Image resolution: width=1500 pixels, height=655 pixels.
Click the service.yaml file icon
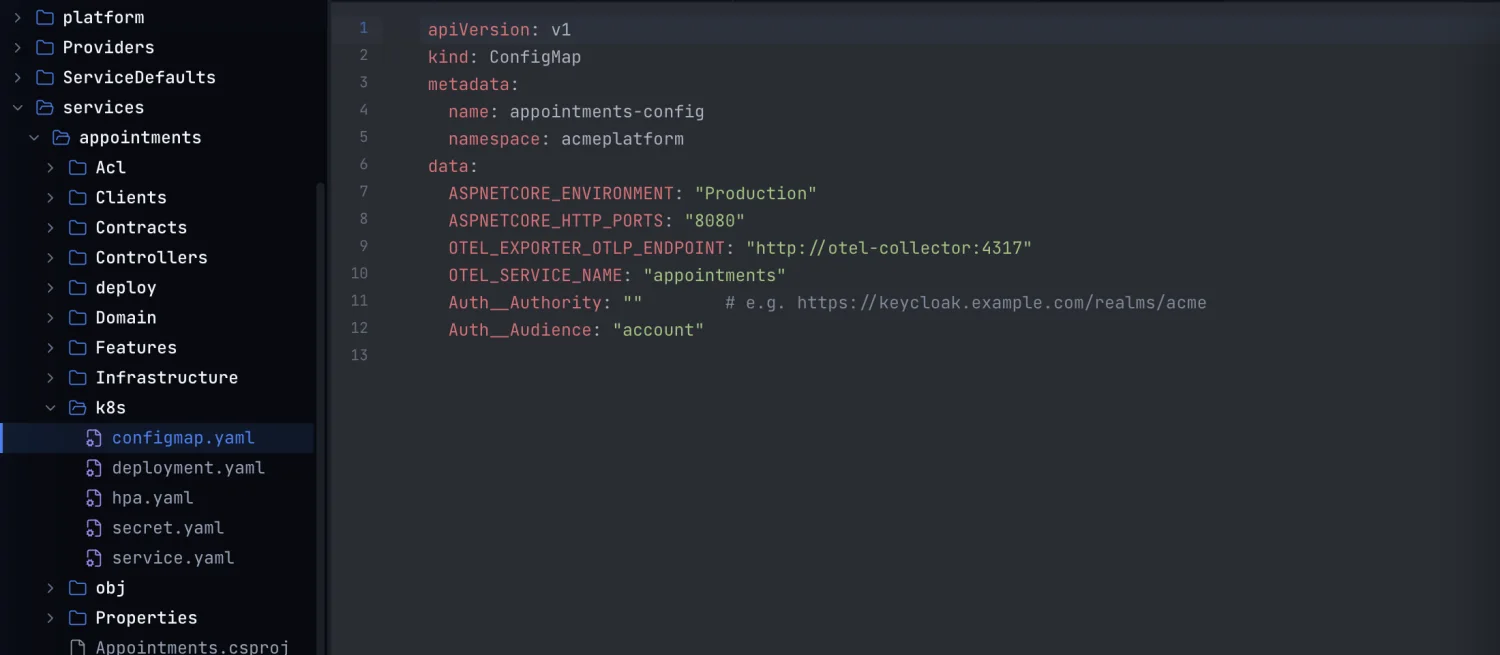pos(94,558)
